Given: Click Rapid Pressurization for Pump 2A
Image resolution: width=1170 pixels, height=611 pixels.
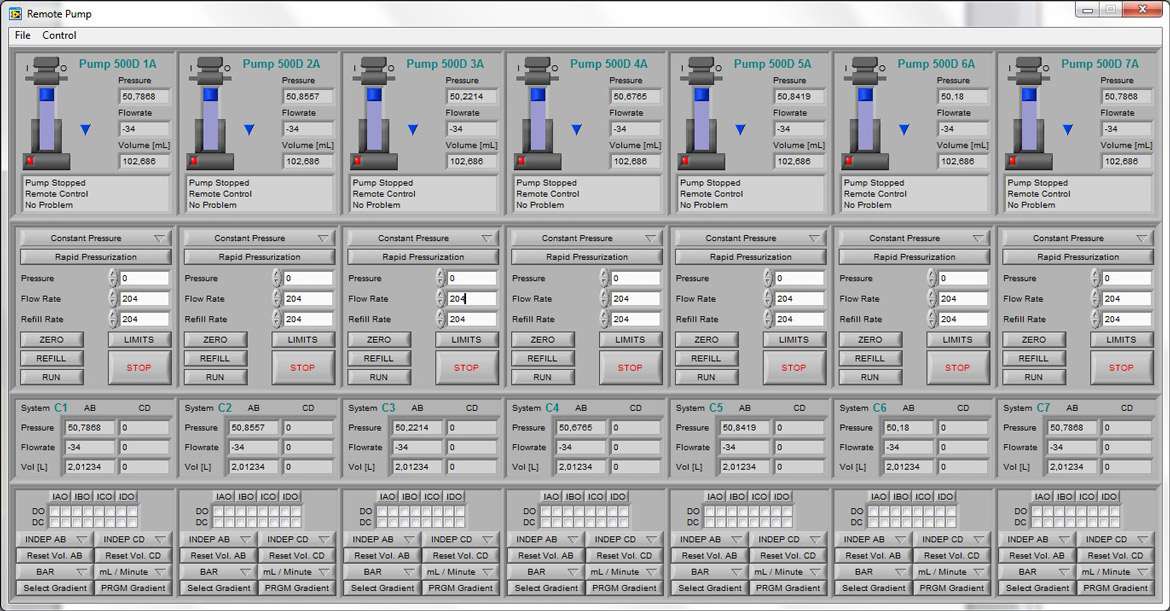Looking at the screenshot, I should pyautogui.click(x=259, y=257).
